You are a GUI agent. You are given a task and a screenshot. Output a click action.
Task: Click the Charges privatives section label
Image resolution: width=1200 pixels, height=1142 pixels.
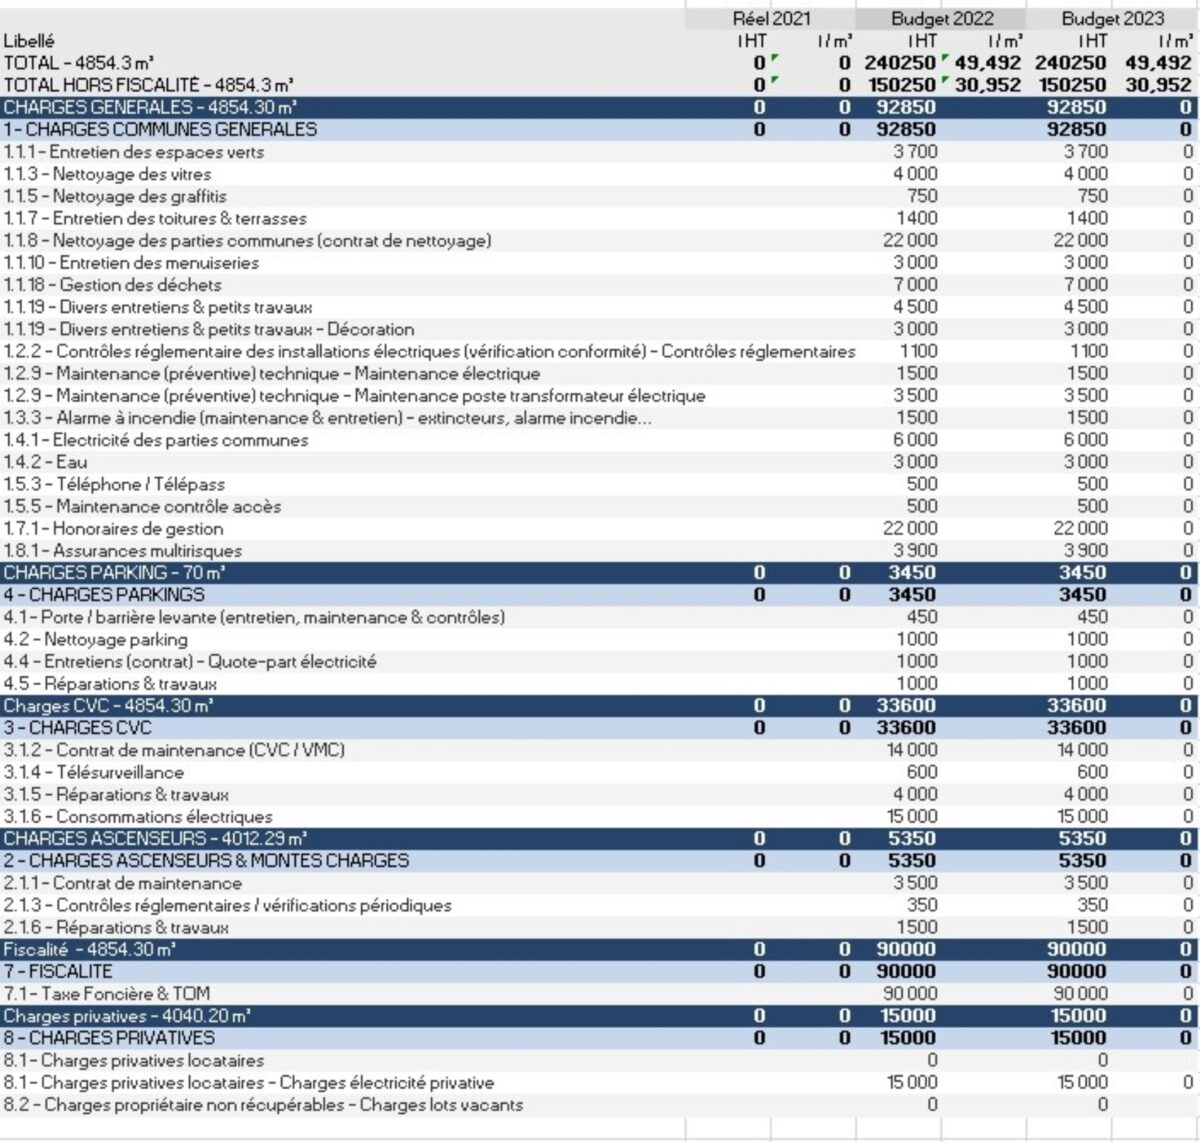(x=127, y=1016)
